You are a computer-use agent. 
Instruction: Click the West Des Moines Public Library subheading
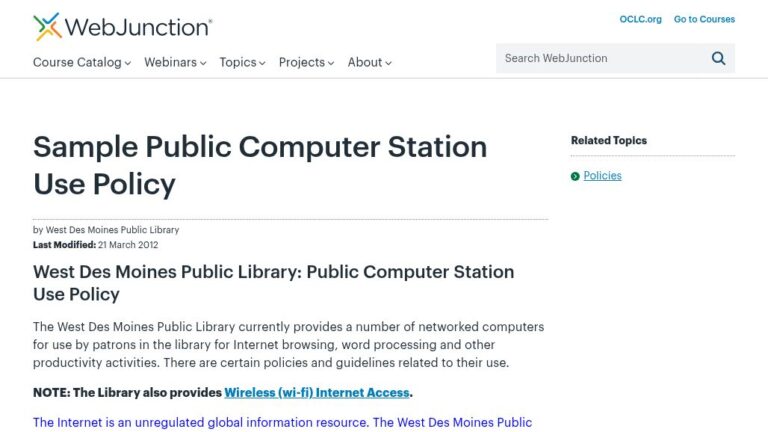273,283
